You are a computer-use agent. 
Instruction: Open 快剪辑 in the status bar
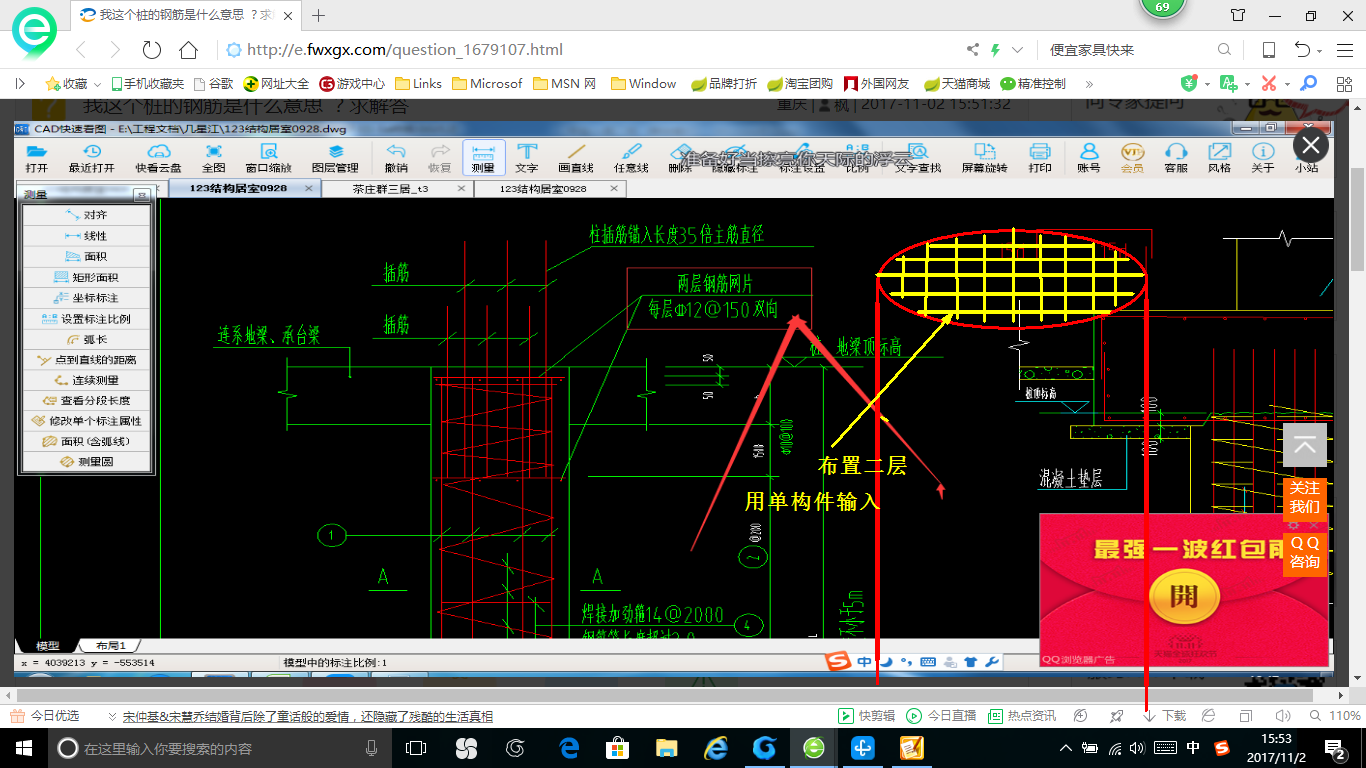point(866,716)
